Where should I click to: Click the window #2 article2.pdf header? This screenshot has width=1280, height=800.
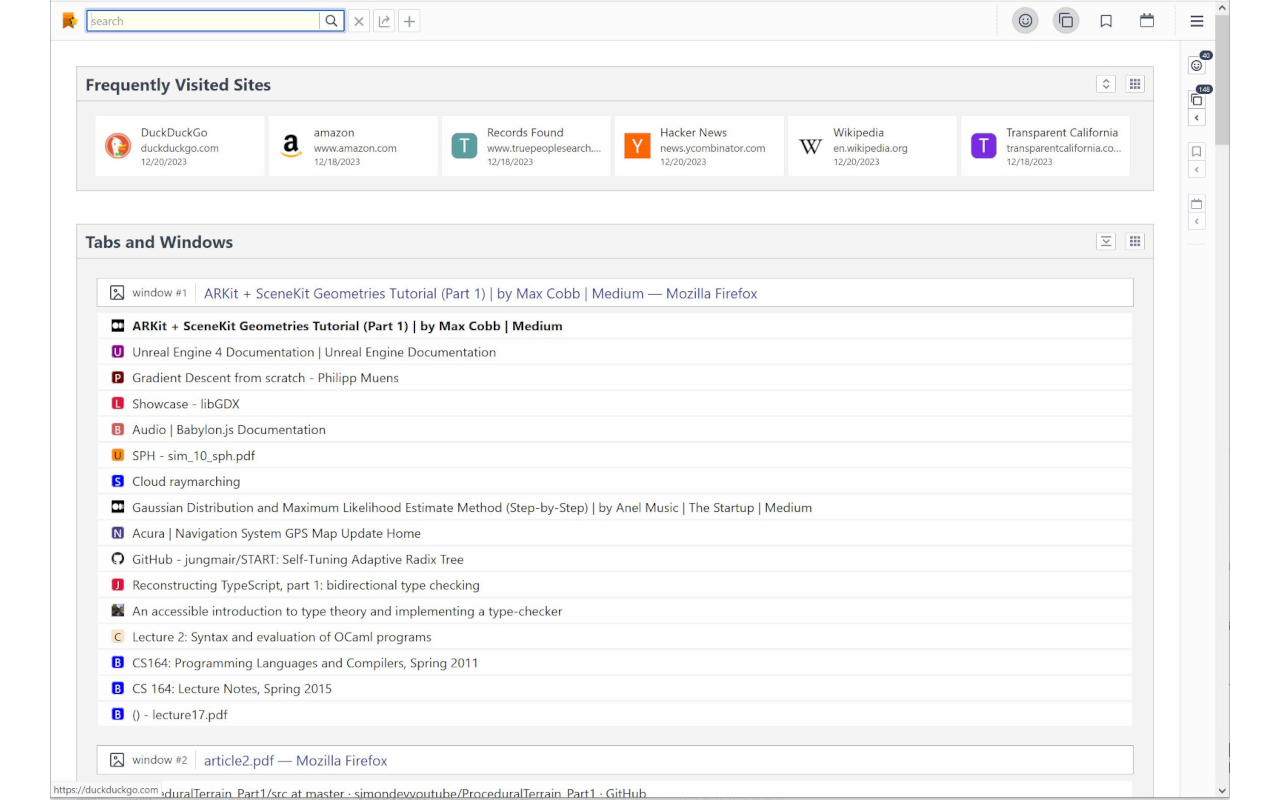click(295, 760)
